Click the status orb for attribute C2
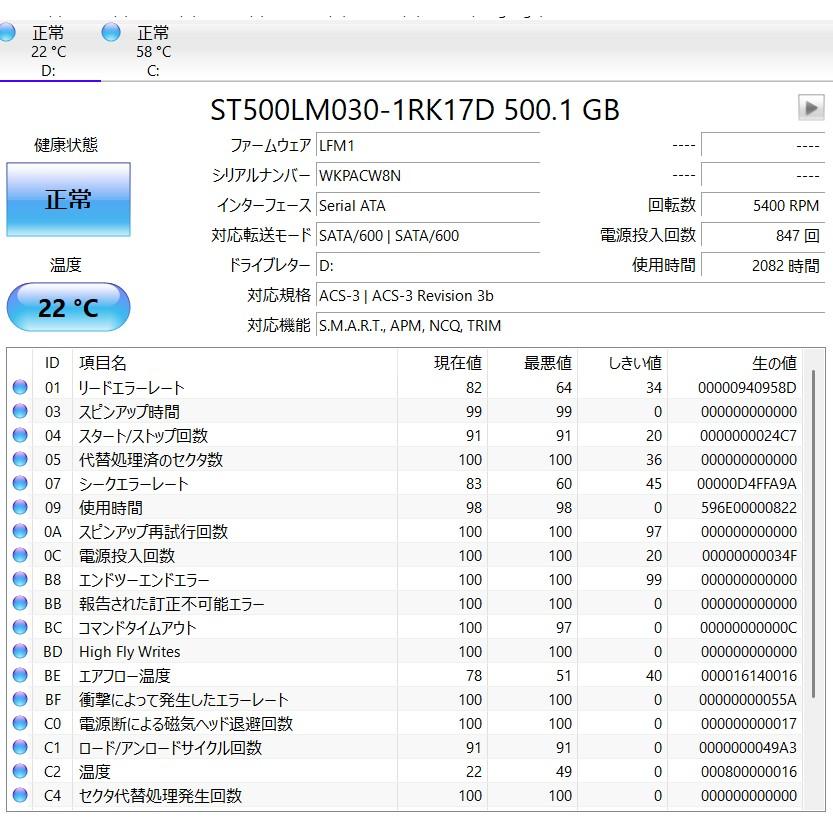 click(20, 771)
